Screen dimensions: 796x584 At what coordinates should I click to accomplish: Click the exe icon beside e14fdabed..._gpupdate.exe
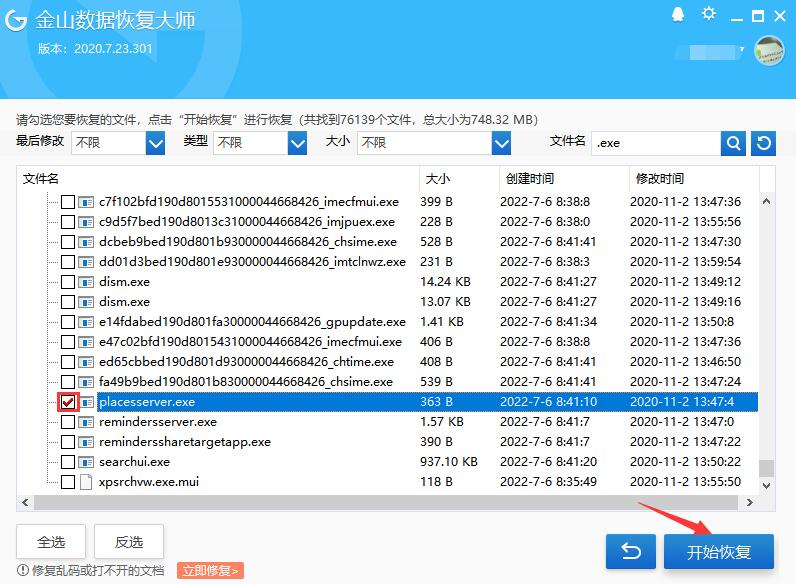coord(86,322)
